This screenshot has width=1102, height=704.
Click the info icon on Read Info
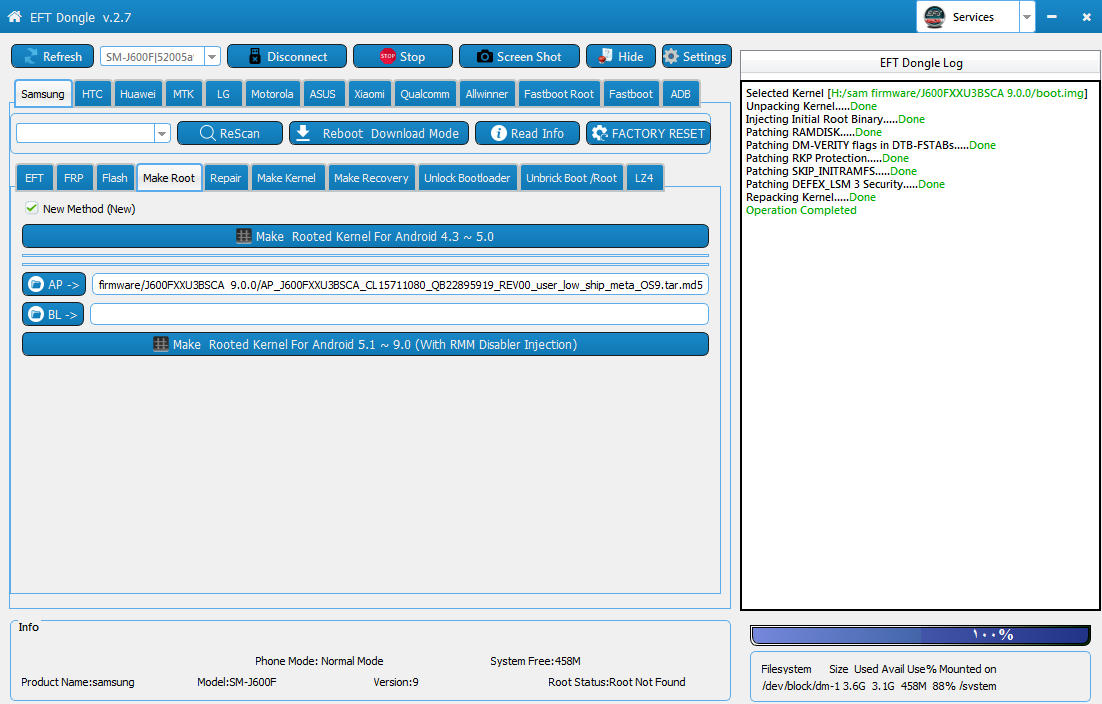pyautogui.click(x=498, y=133)
